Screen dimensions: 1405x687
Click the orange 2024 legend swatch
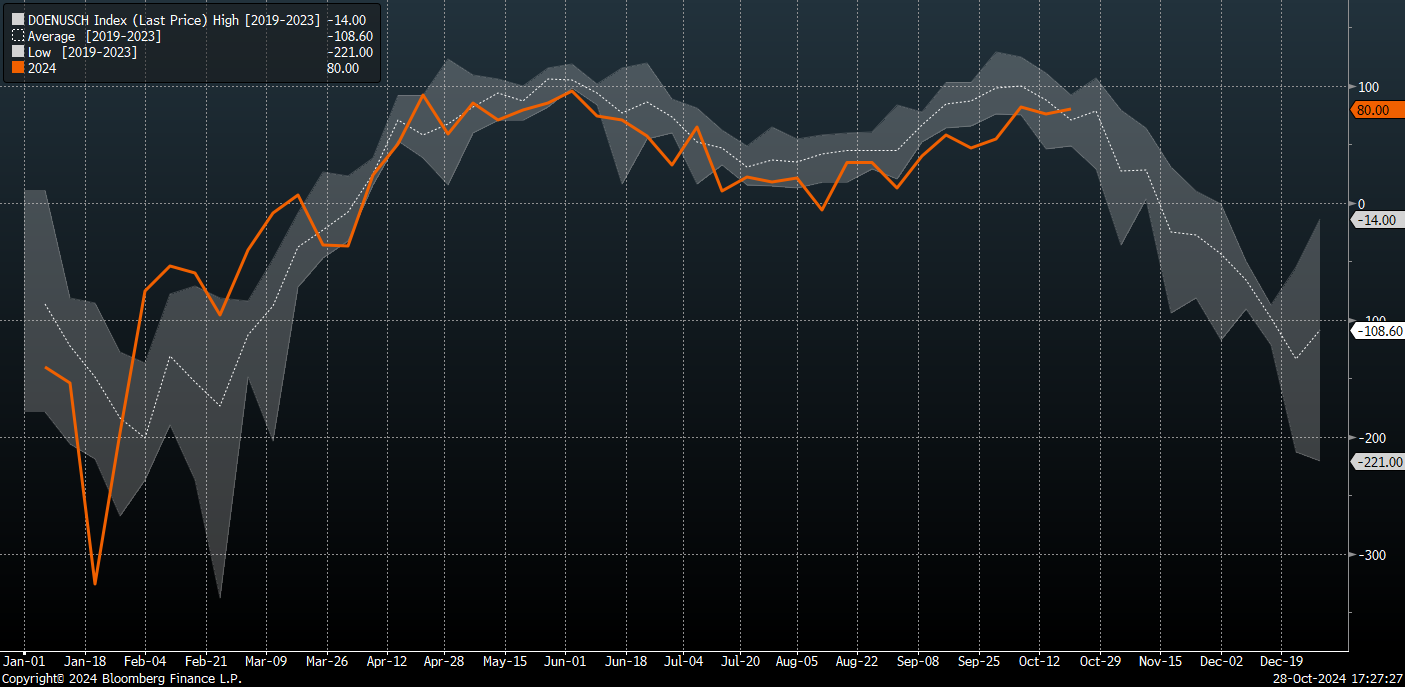click(17, 69)
